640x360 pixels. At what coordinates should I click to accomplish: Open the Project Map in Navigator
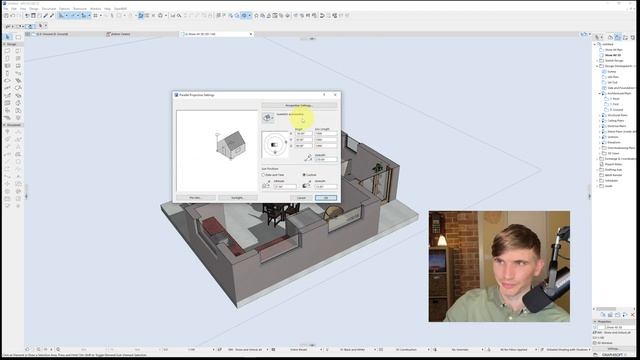click(610, 37)
